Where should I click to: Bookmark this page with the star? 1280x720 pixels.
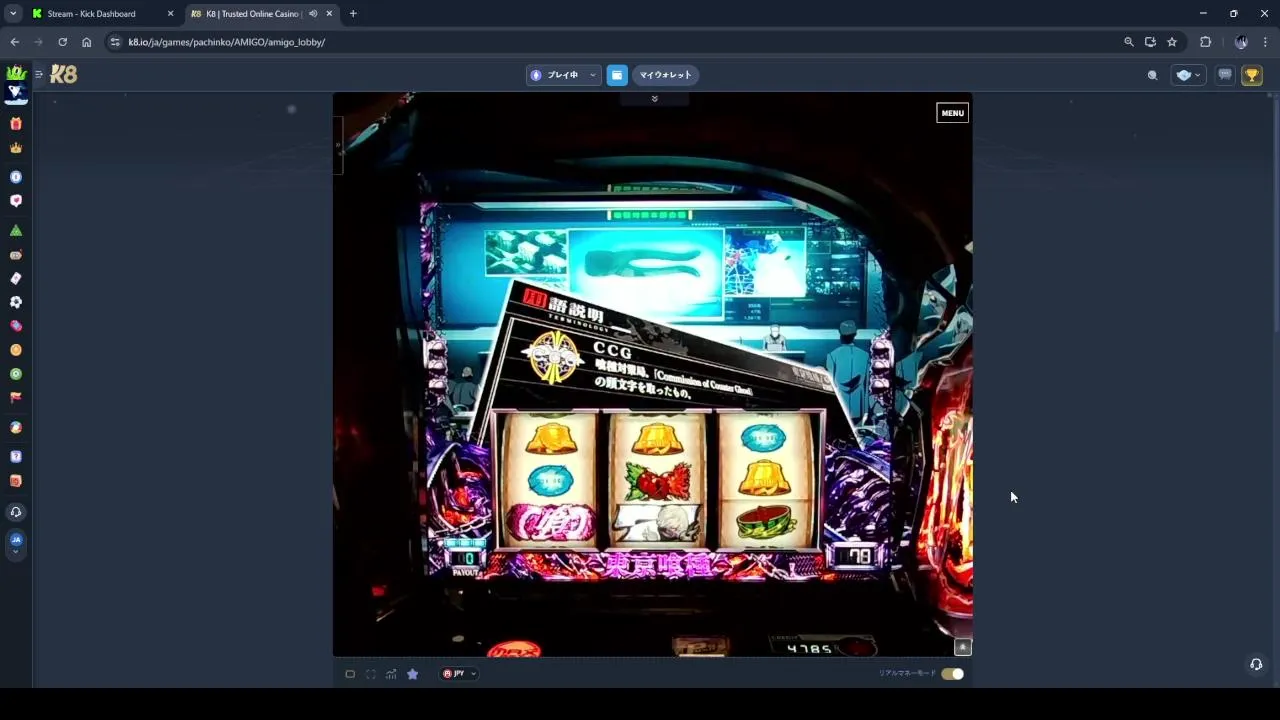1172,42
